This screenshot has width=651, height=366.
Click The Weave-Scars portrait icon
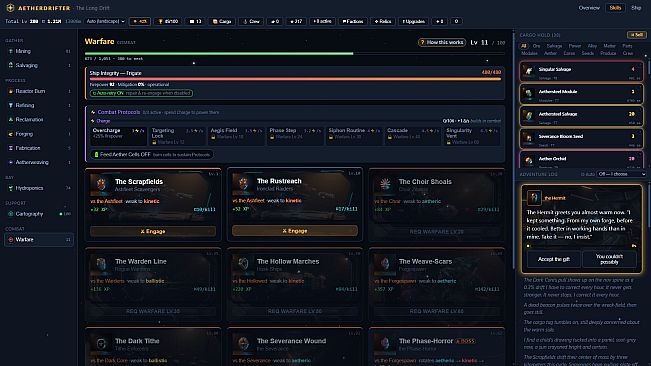[385, 264]
